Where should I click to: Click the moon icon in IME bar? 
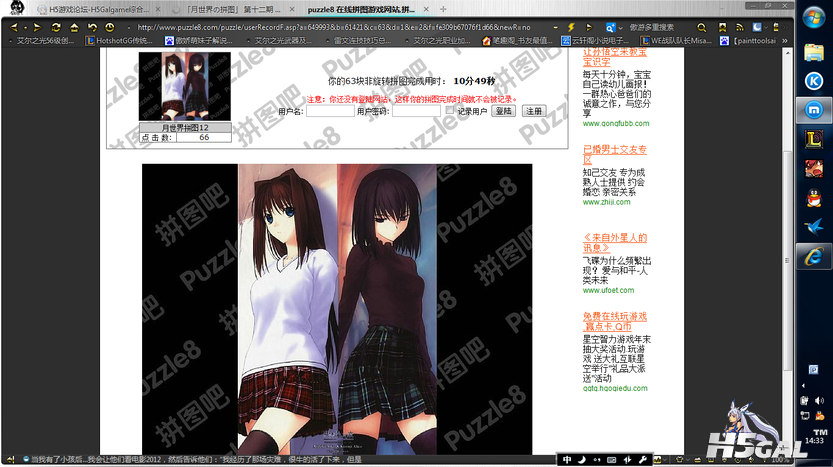582,460
